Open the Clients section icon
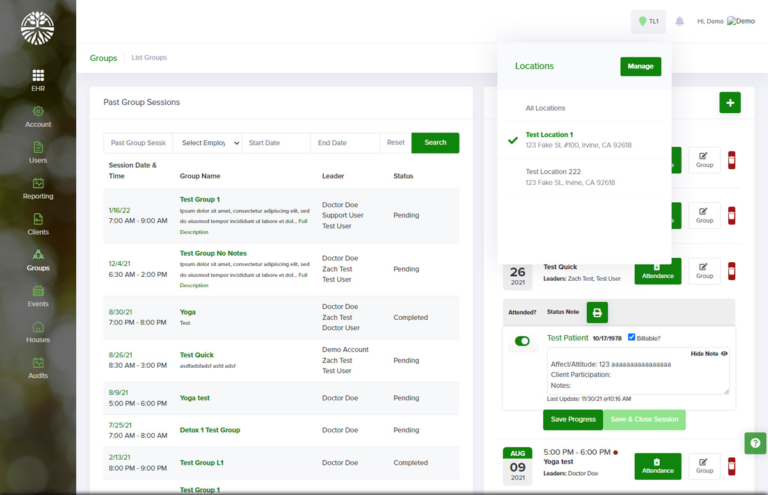The image size is (768, 495). (38, 219)
